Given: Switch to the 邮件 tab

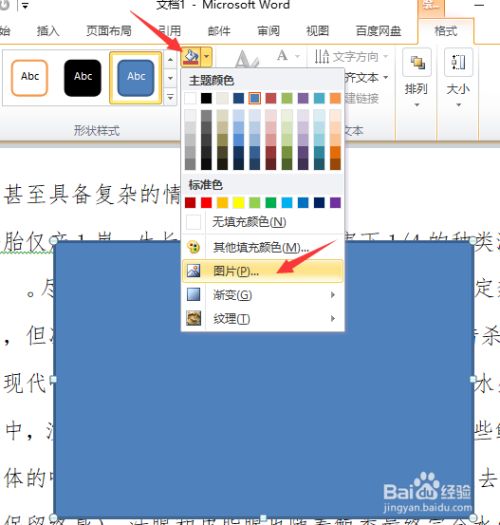Looking at the screenshot, I should [x=219, y=31].
